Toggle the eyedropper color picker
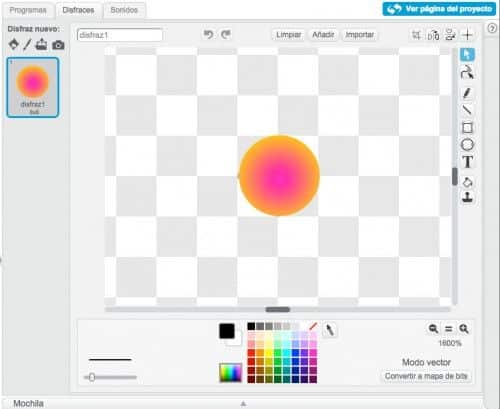The width and height of the screenshot is (500, 409). coord(329,330)
